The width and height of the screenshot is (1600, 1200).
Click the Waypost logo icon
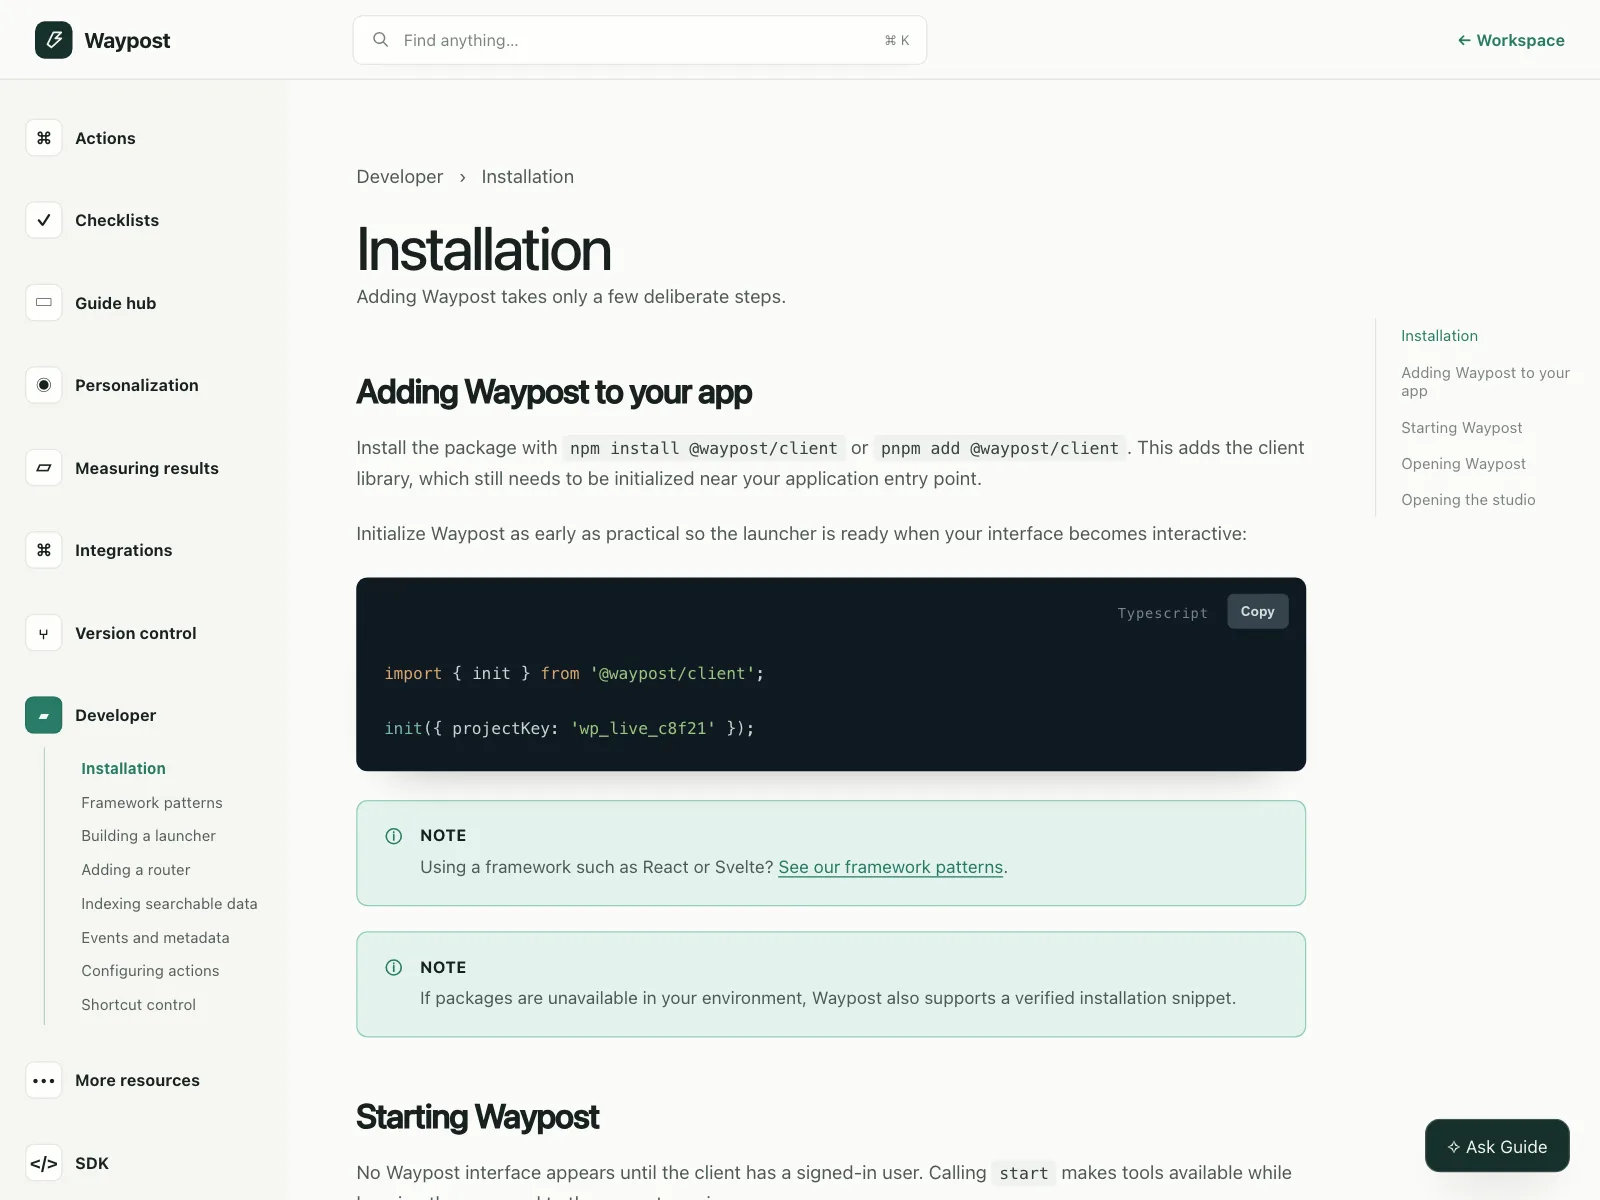click(x=54, y=40)
